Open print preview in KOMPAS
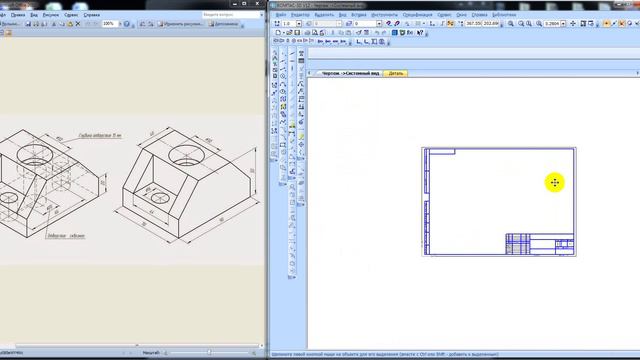 coord(315,33)
